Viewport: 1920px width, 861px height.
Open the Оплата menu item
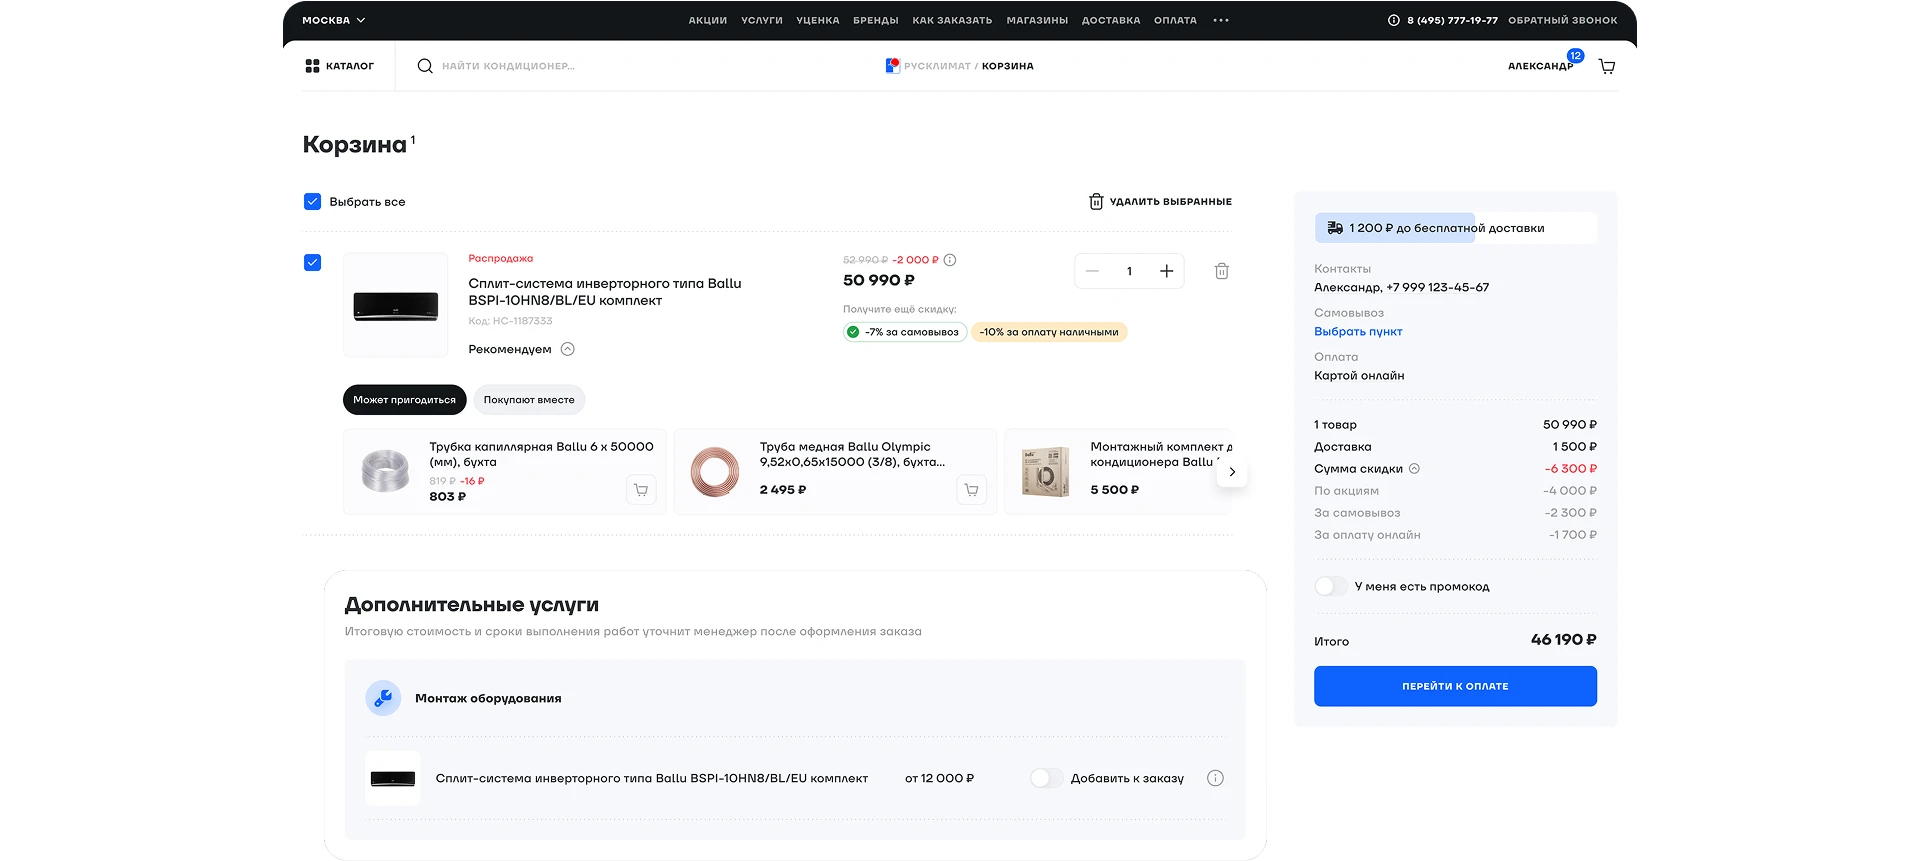click(1175, 20)
